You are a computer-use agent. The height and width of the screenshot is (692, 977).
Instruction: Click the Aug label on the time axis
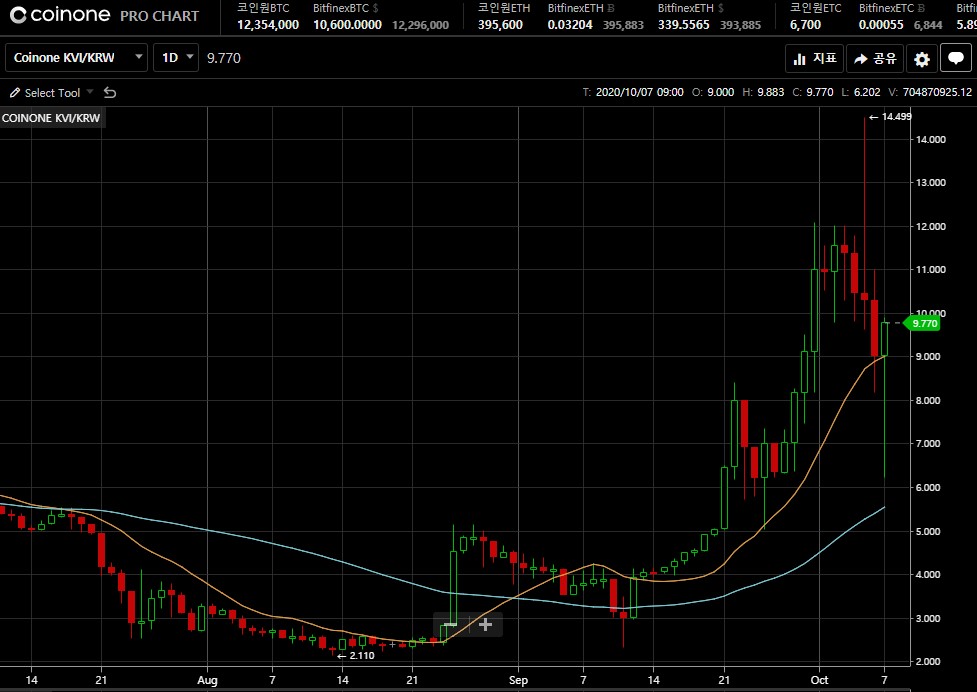pos(207,680)
